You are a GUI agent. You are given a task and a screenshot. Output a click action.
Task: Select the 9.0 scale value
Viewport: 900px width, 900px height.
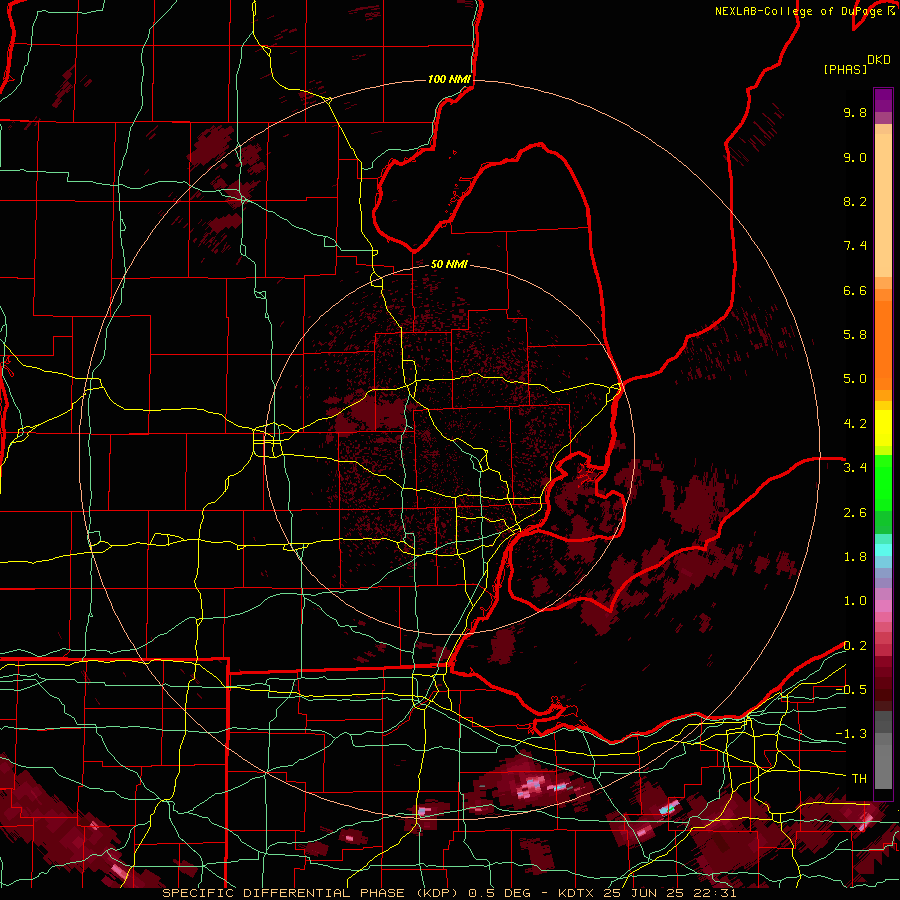pyautogui.click(x=855, y=157)
